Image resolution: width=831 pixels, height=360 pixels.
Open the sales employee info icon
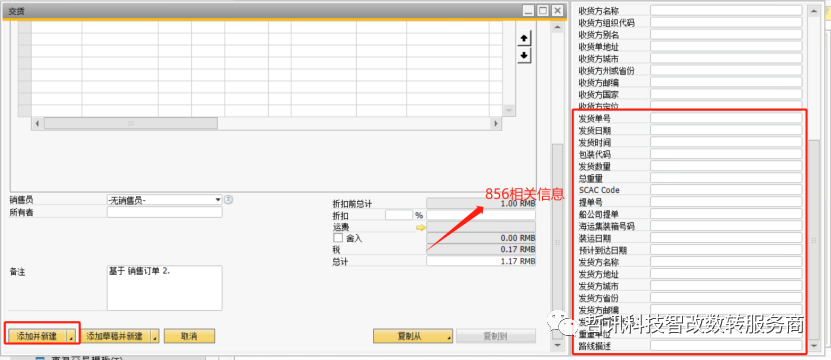(x=229, y=199)
